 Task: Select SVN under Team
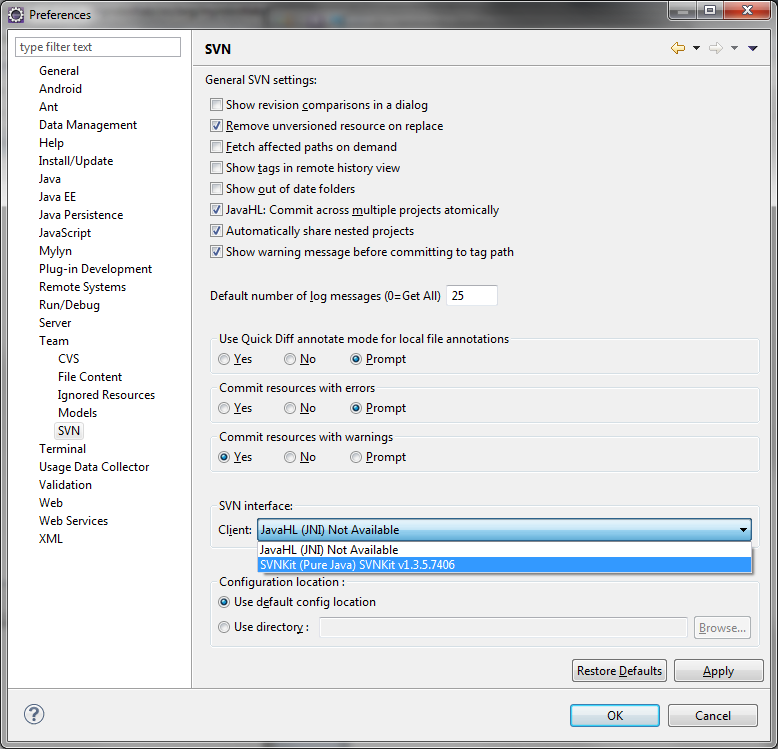(x=68, y=431)
